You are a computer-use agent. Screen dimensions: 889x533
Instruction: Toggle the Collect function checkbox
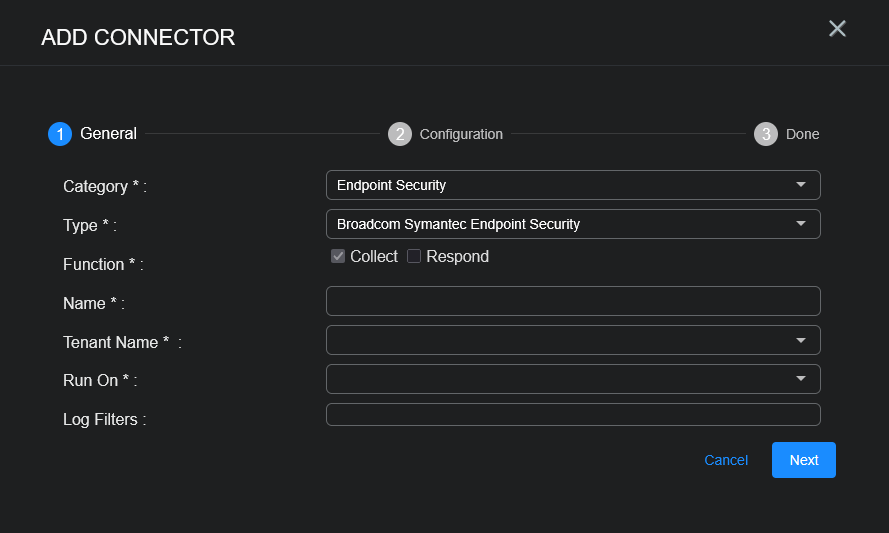coord(338,256)
